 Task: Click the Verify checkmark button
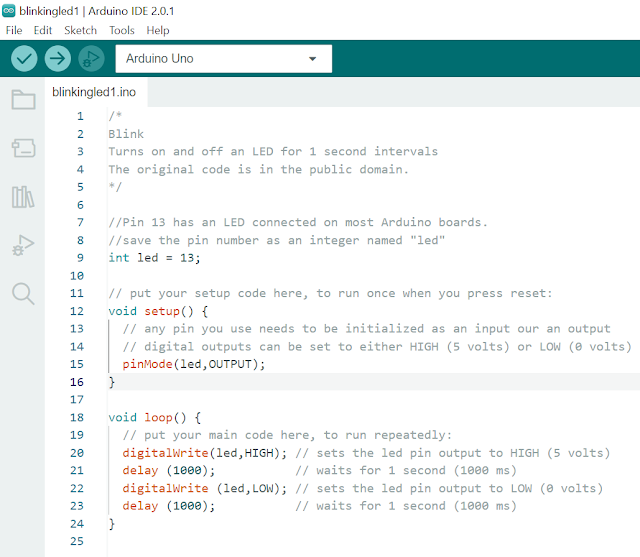(x=24, y=59)
